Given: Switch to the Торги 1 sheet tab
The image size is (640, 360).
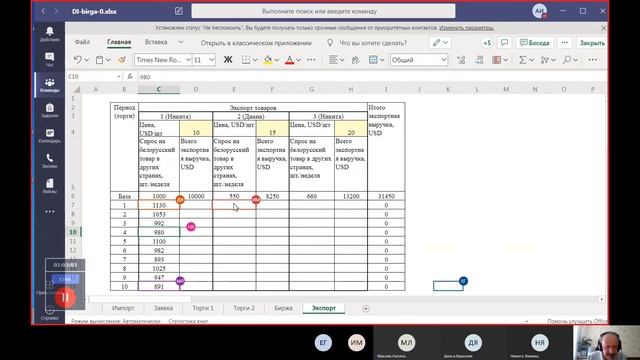Looking at the screenshot, I should [x=203, y=308].
